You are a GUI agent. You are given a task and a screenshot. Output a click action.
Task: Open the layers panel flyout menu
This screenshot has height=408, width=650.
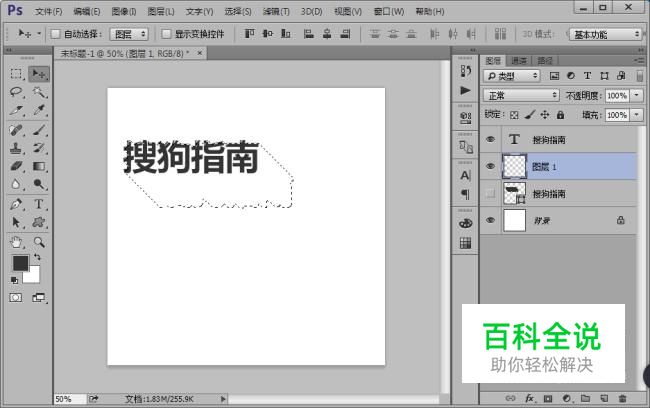point(639,61)
